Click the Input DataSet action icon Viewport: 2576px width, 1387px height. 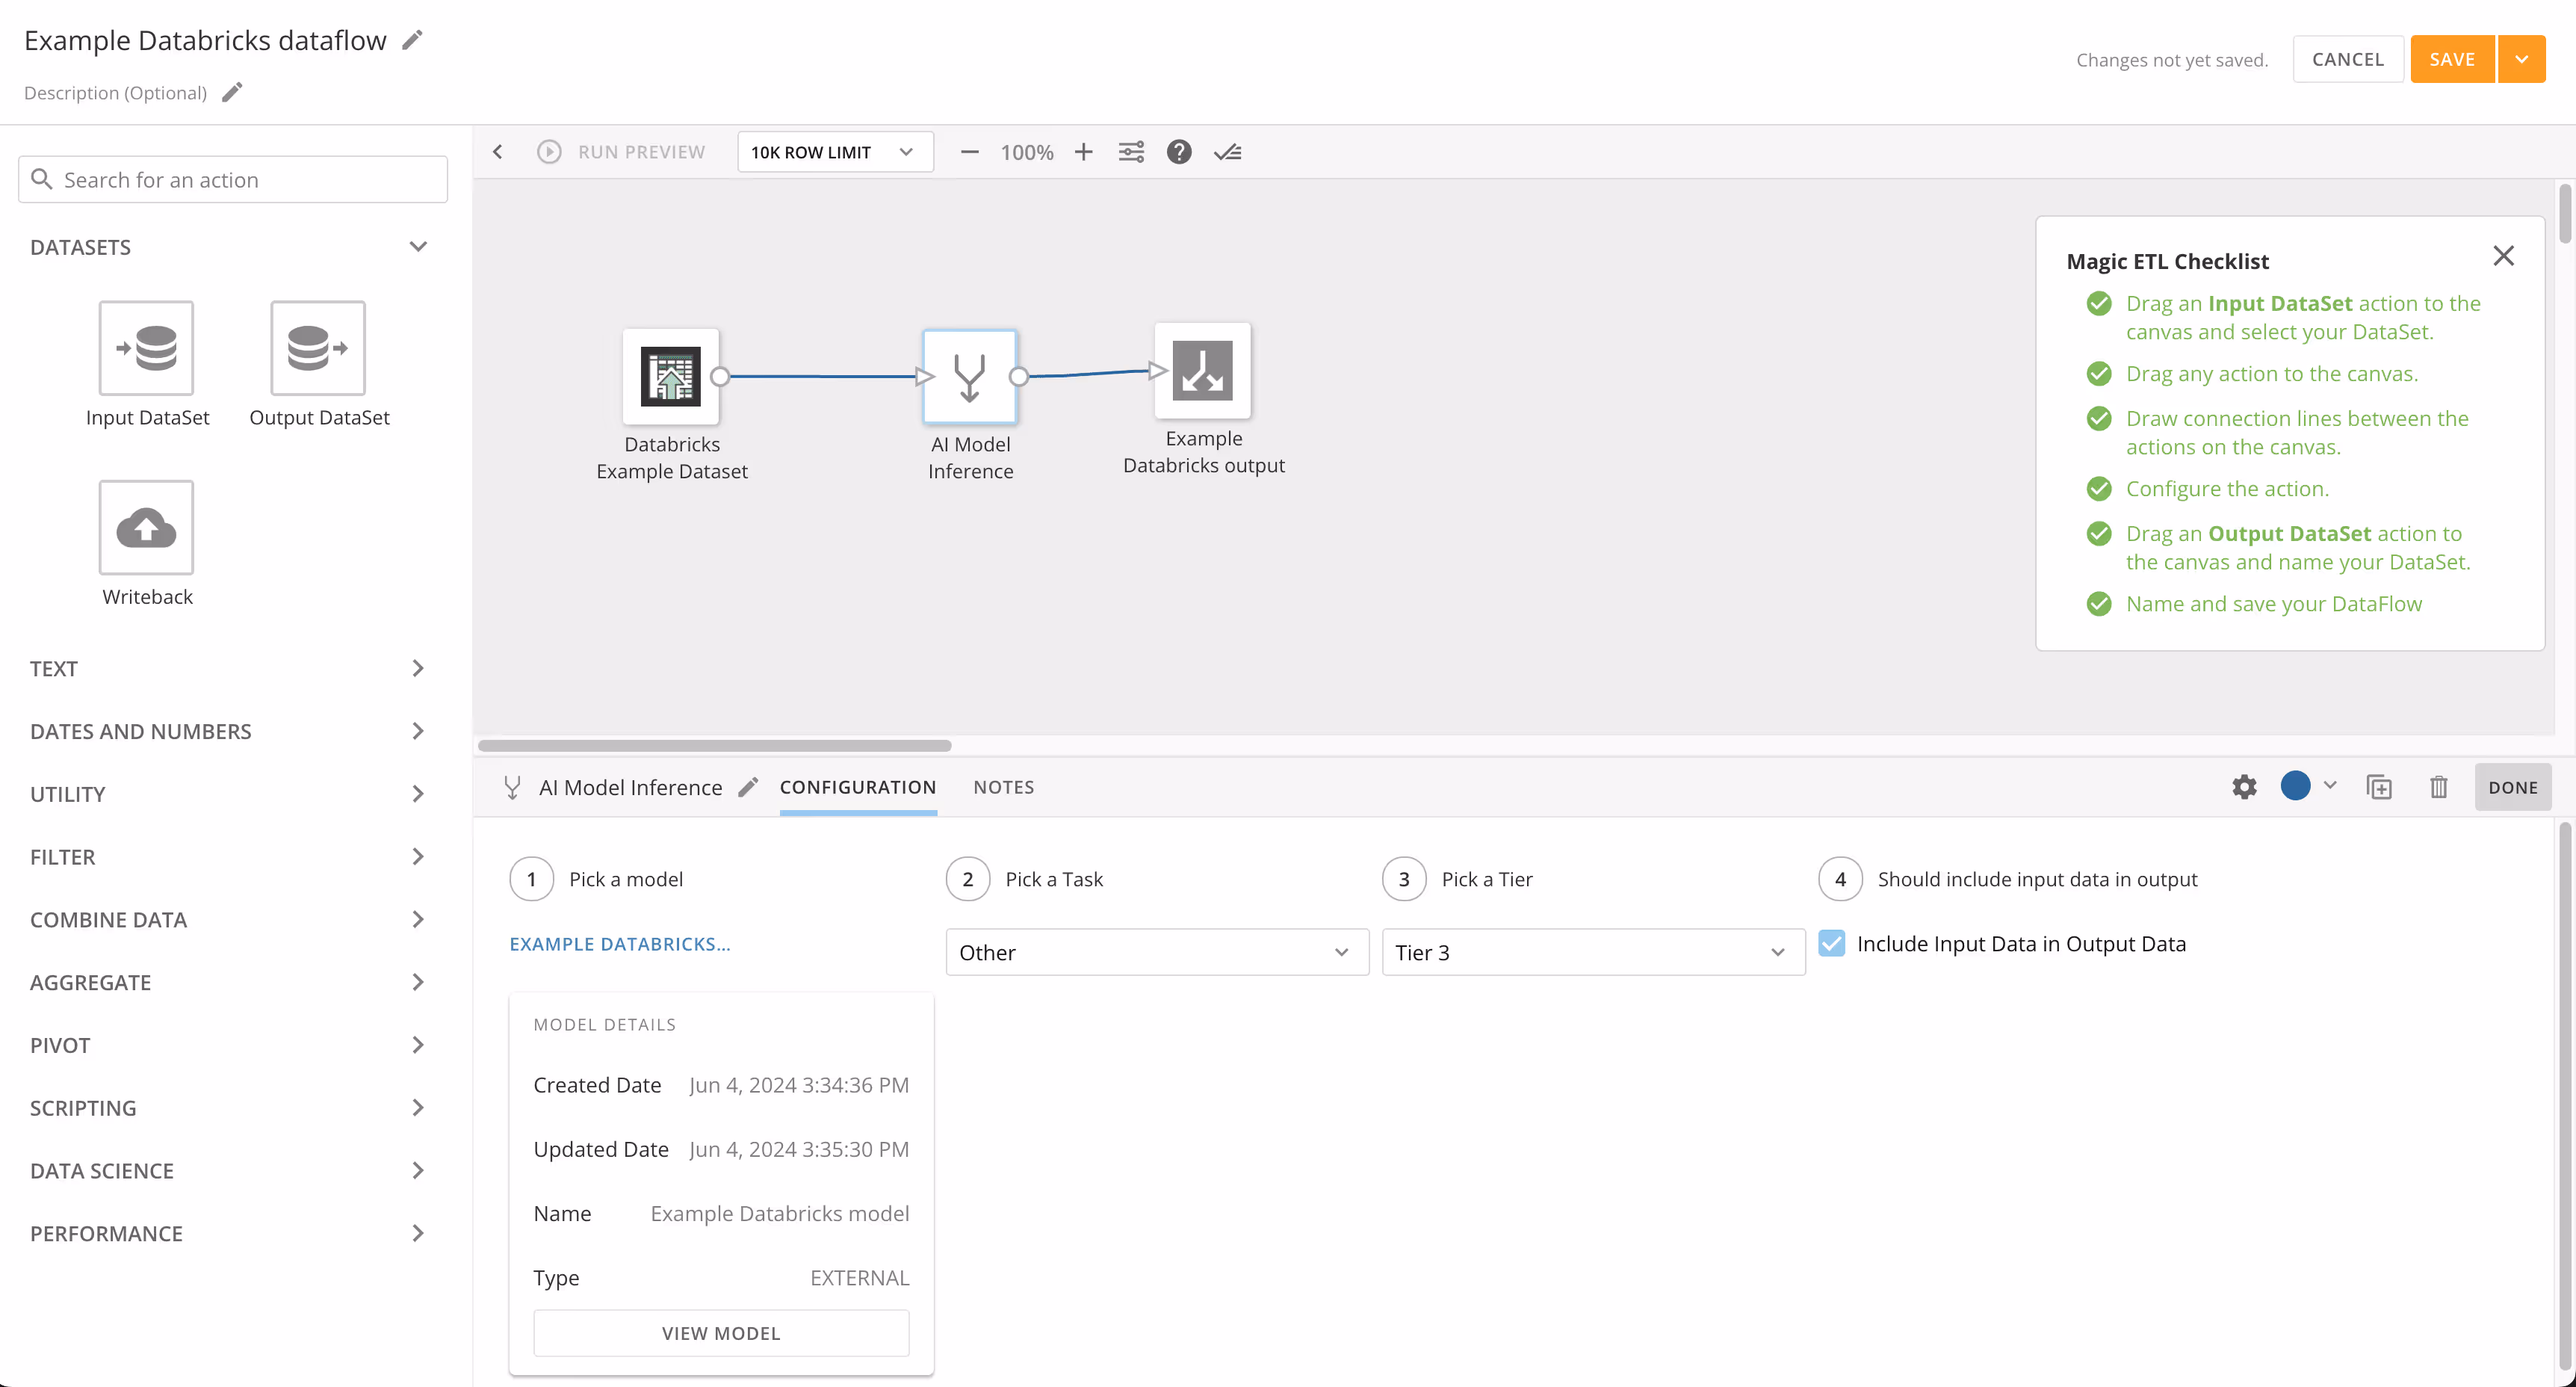(x=146, y=348)
